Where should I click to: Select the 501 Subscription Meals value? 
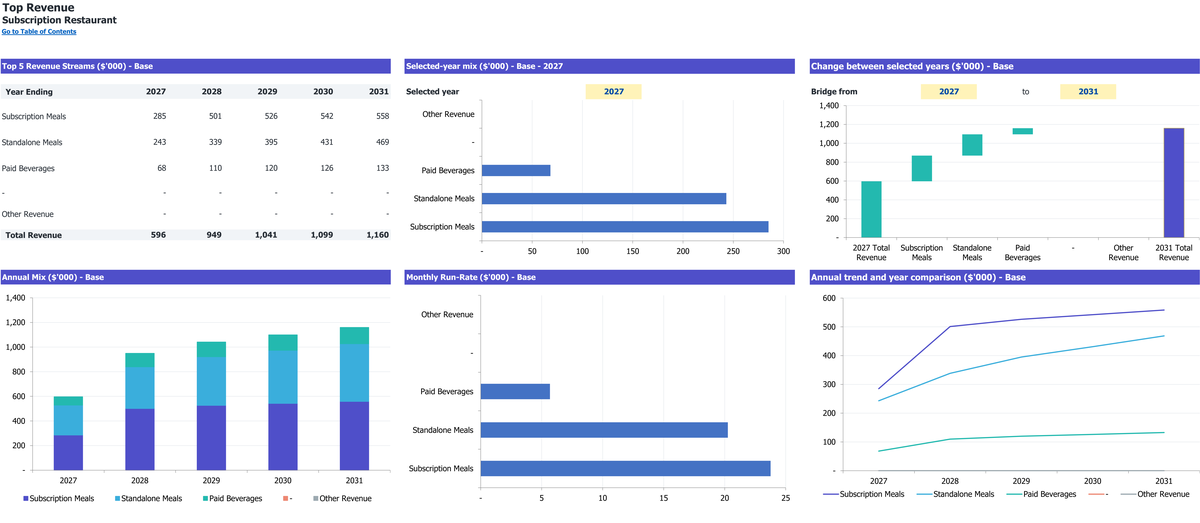pyautogui.click(x=215, y=116)
